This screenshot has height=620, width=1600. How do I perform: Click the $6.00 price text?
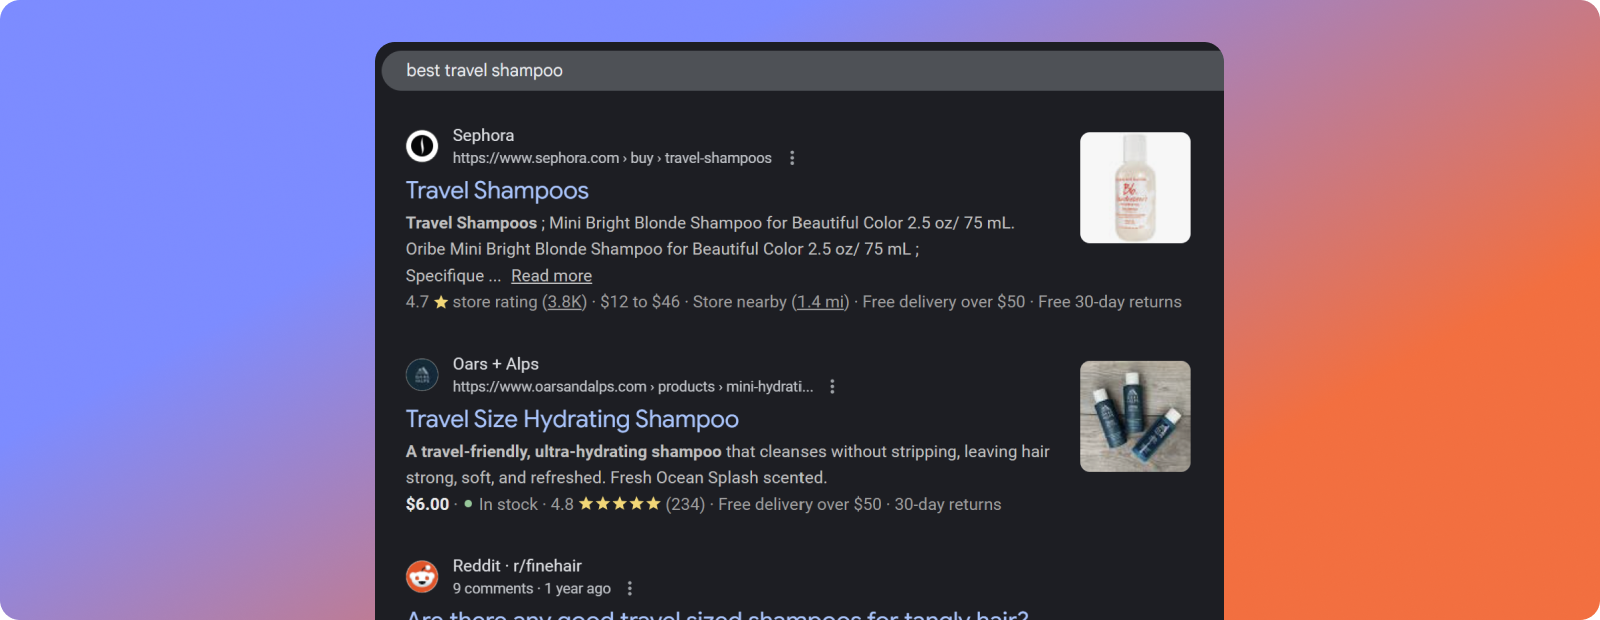click(x=427, y=504)
